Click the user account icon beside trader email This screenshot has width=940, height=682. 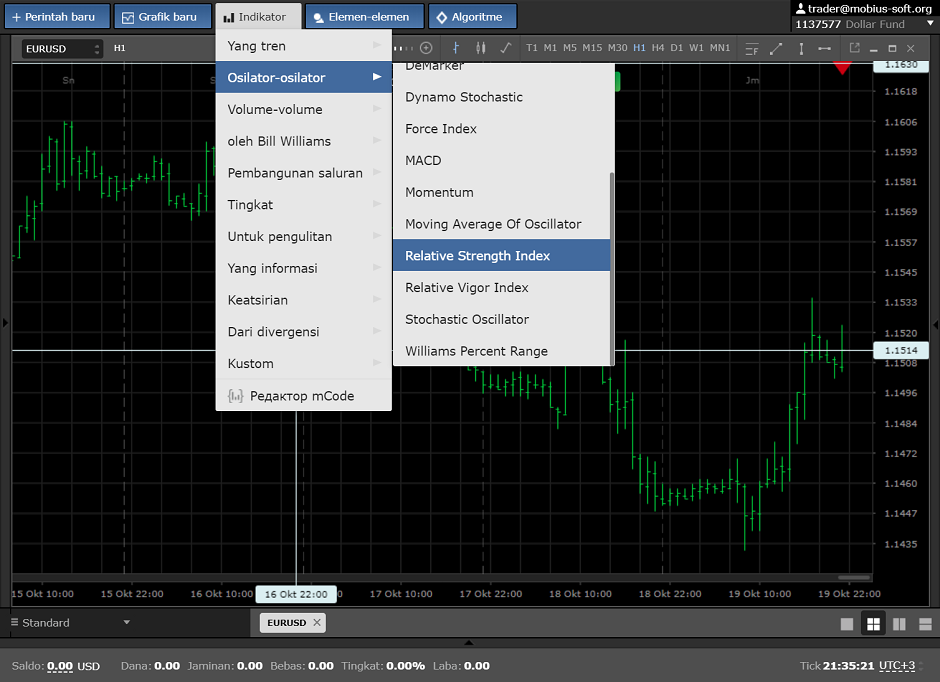[x=800, y=8]
